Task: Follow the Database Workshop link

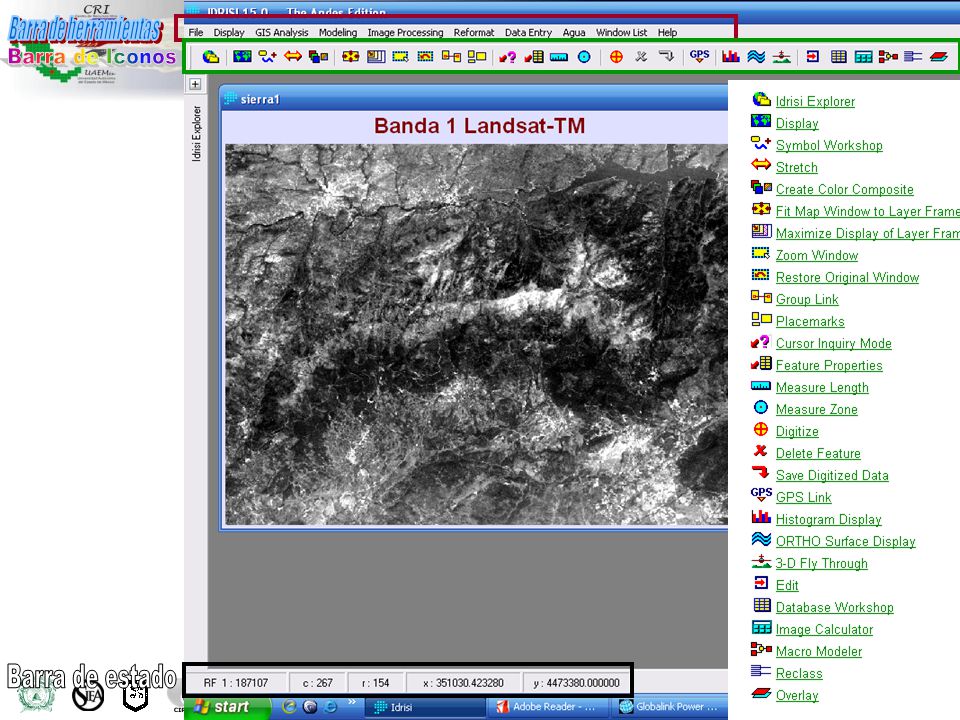Action: (x=834, y=607)
